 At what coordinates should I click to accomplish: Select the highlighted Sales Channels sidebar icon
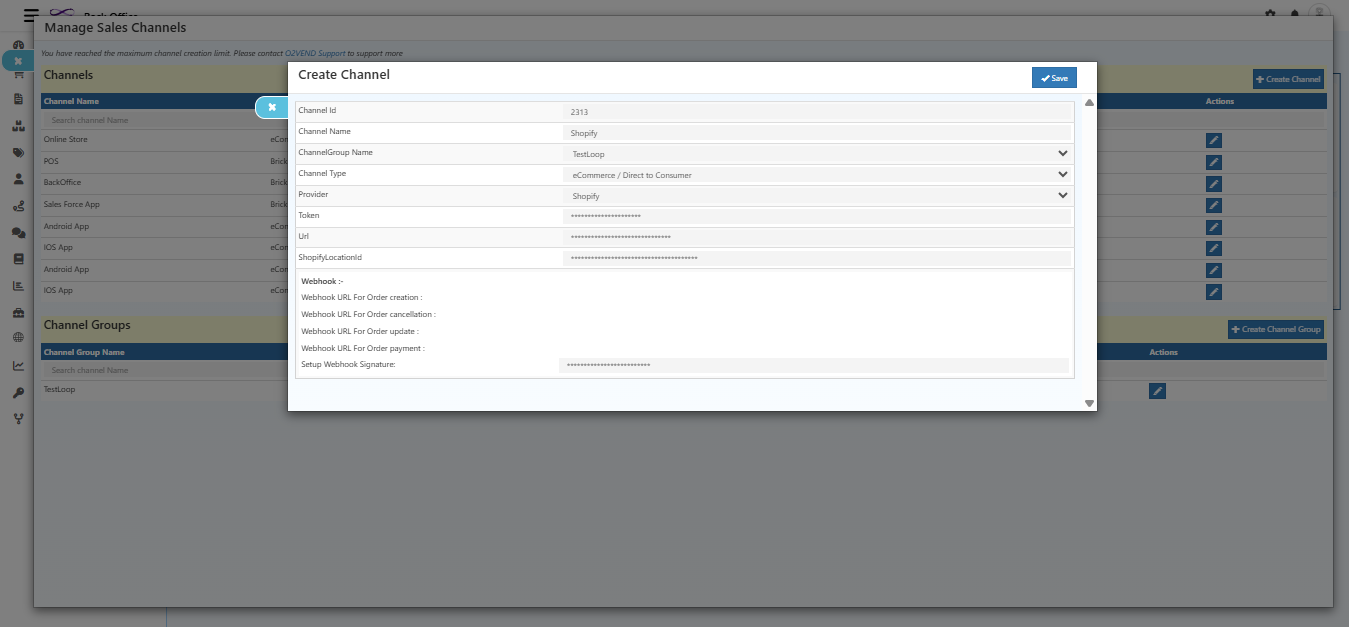(x=17, y=61)
